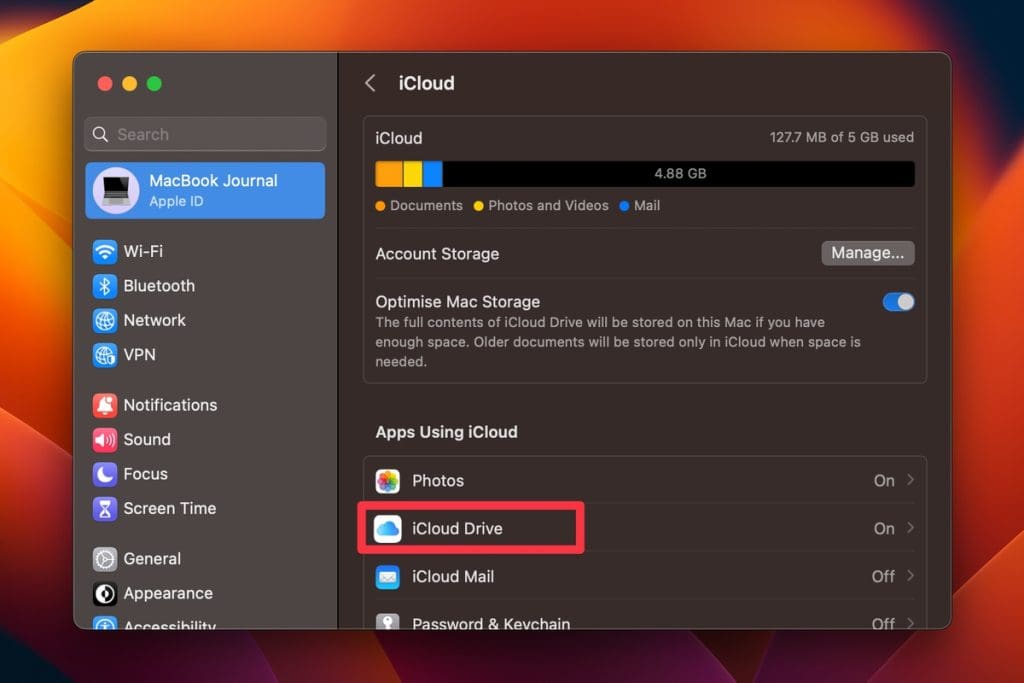Screen dimensions: 1024x683
Task: Click orange Documents segment of storage bar
Action: click(389, 174)
